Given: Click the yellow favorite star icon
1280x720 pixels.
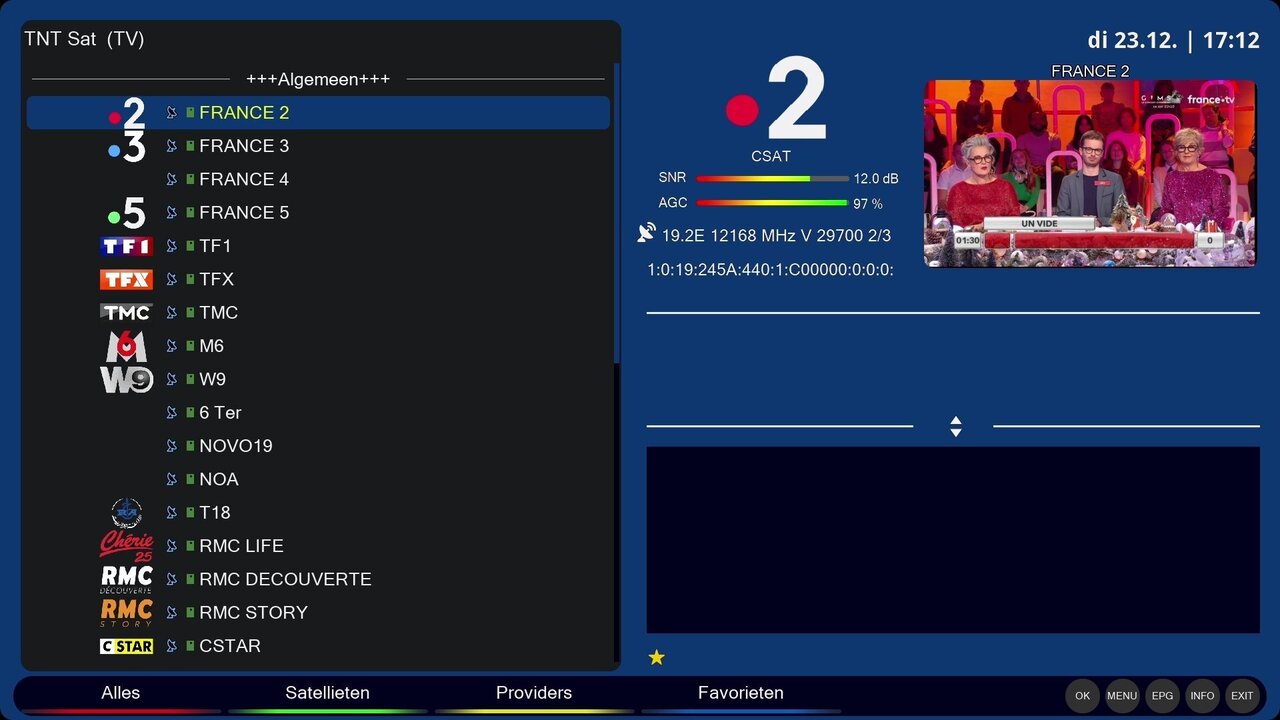Looking at the screenshot, I should (x=657, y=657).
